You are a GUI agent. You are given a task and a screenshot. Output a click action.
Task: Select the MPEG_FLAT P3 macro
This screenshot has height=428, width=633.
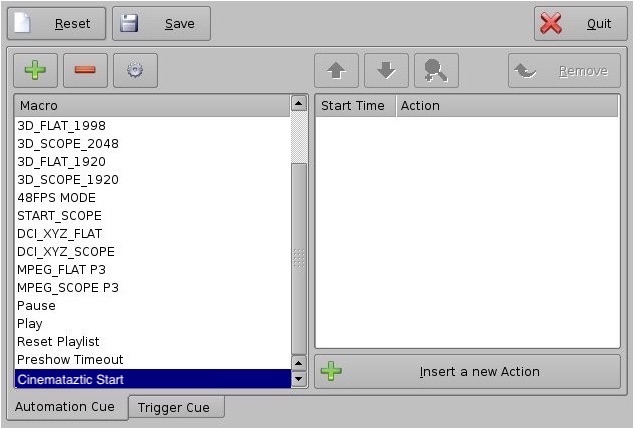point(152,269)
